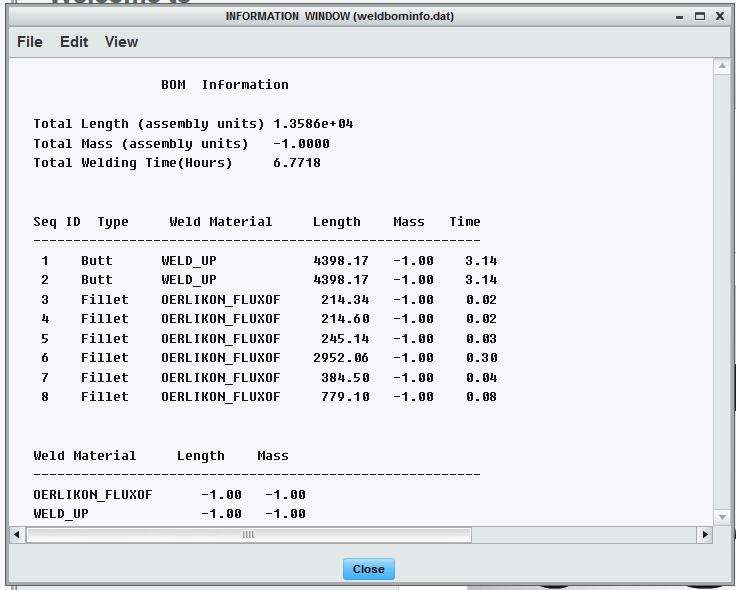
Task: Select total mass value -1.0000
Action: [x=301, y=144]
